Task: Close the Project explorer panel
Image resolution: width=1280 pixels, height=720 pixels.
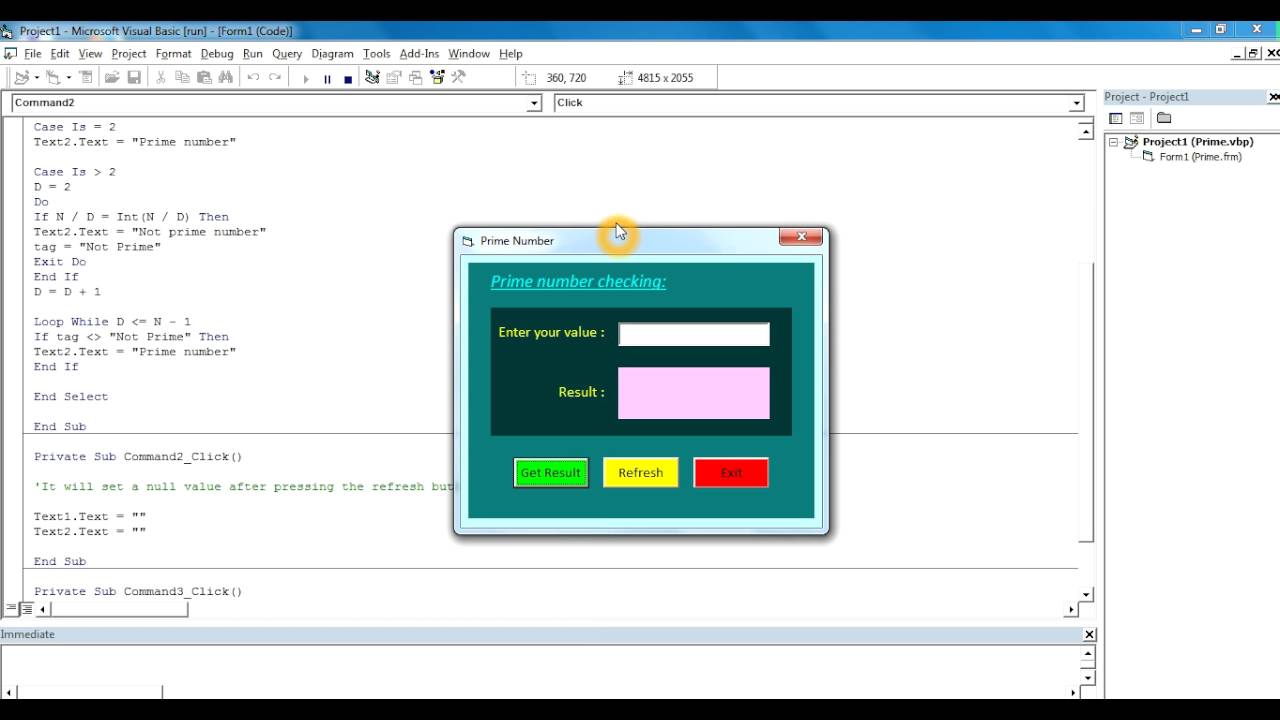Action: 1273,97
